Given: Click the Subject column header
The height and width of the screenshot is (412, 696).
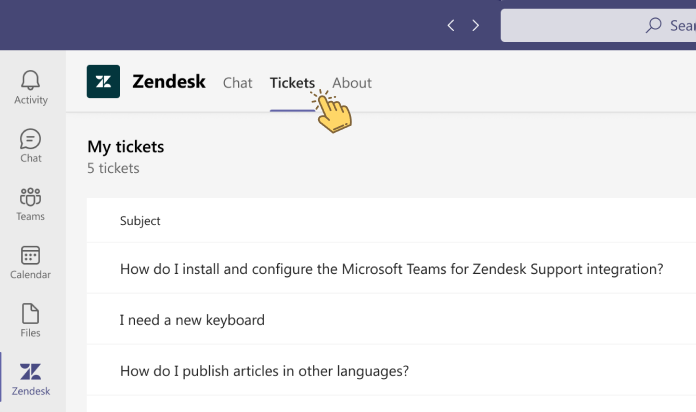Looking at the screenshot, I should coord(140,221).
